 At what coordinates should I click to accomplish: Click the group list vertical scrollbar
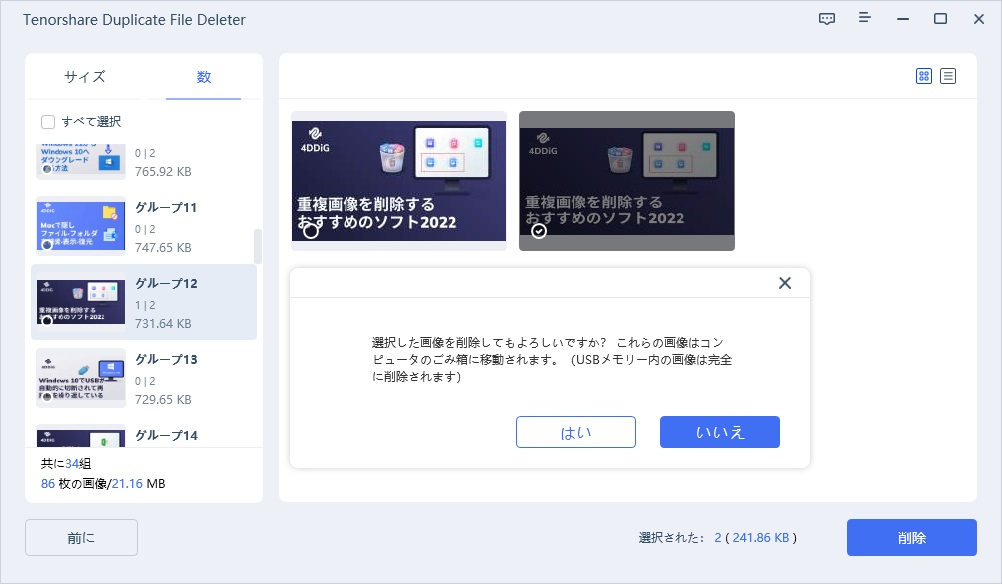point(258,247)
